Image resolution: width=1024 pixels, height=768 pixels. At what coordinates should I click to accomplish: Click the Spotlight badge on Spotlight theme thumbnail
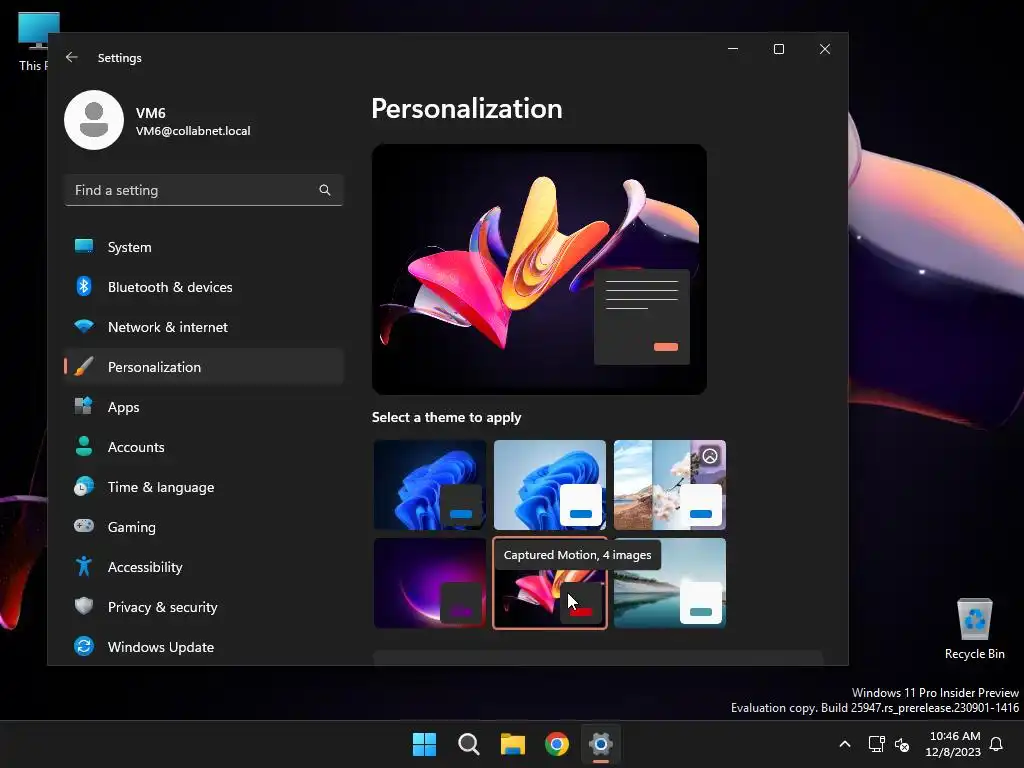coord(710,455)
